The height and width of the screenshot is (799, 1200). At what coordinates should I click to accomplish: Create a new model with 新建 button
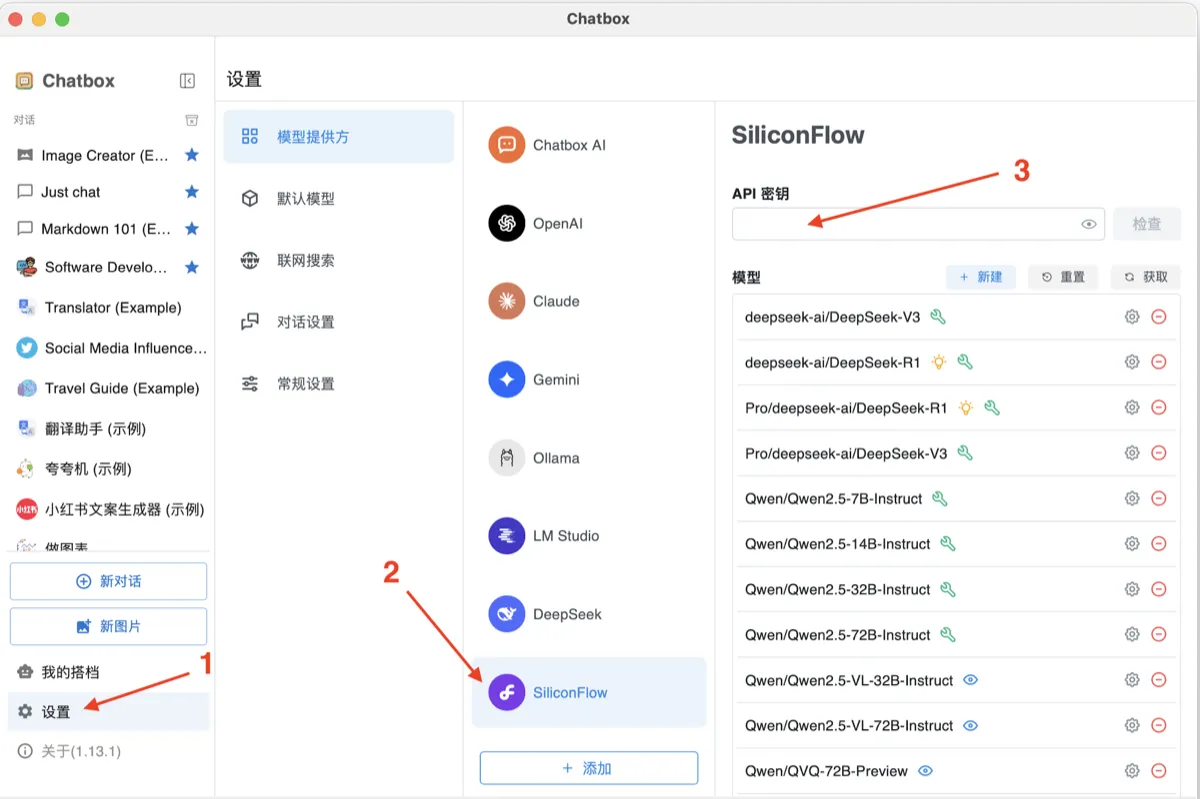[981, 277]
